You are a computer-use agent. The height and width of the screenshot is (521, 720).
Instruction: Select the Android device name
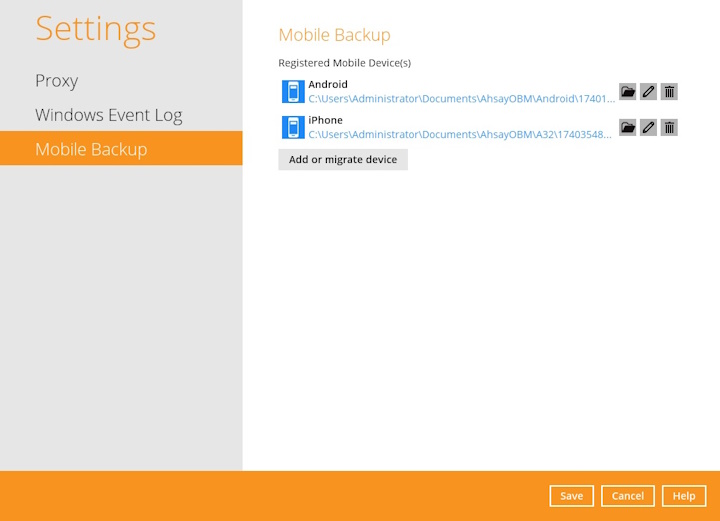[x=328, y=85]
